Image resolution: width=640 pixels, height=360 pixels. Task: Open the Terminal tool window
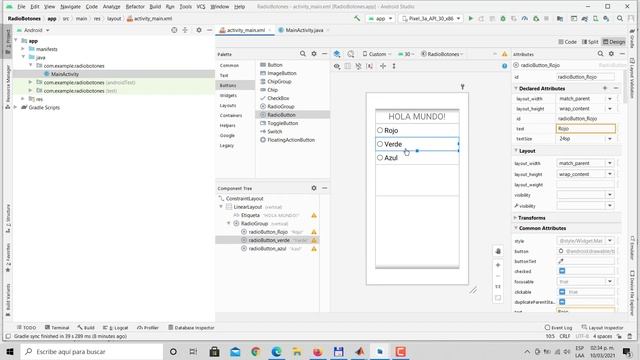tap(57, 327)
